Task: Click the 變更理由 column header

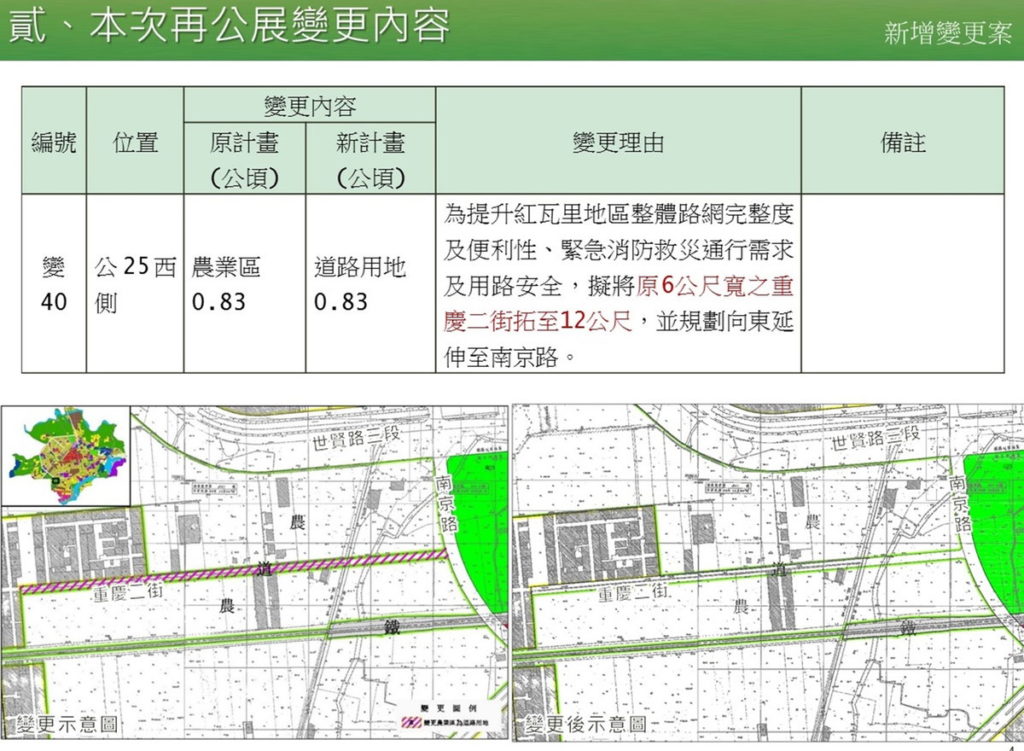Action: point(618,140)
